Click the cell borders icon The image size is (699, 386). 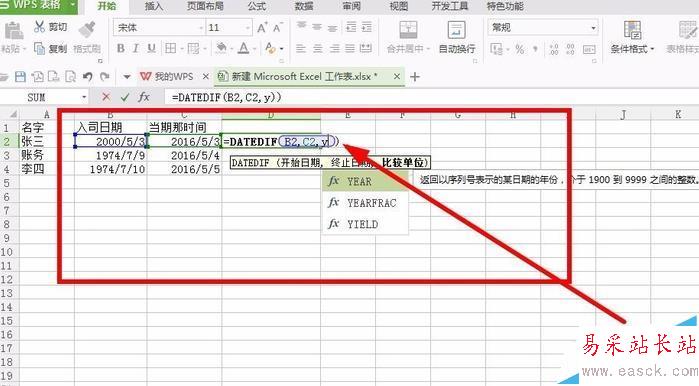coord(170,48)
